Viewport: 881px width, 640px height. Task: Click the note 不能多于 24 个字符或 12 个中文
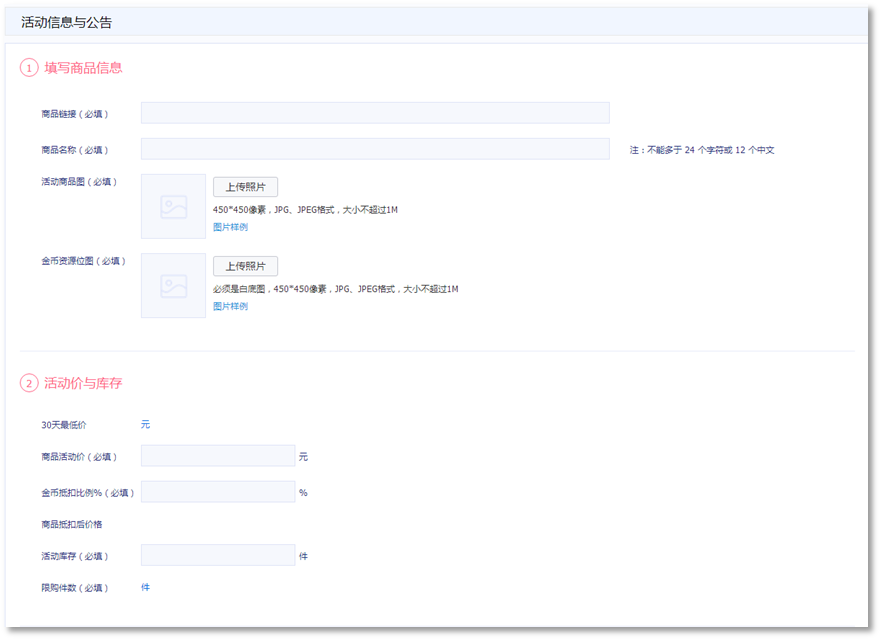click(702, 150)
